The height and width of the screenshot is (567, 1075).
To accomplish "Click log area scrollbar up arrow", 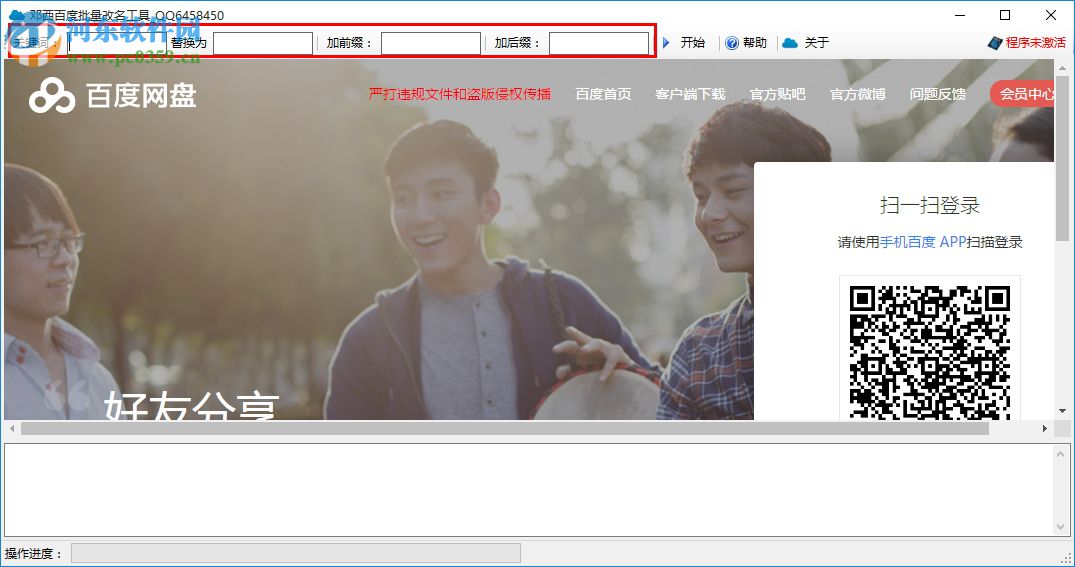I will coord(1061,453).
